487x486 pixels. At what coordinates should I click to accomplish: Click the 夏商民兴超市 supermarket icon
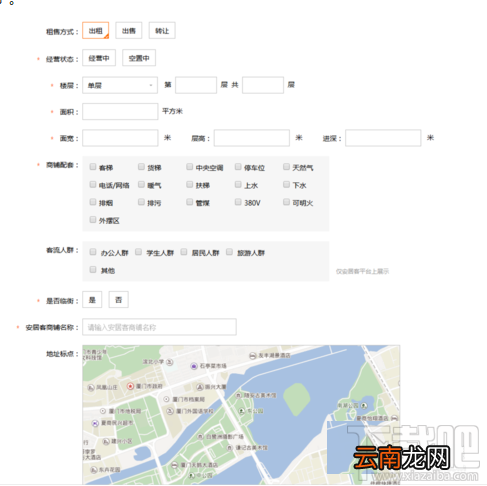[95, 423]
